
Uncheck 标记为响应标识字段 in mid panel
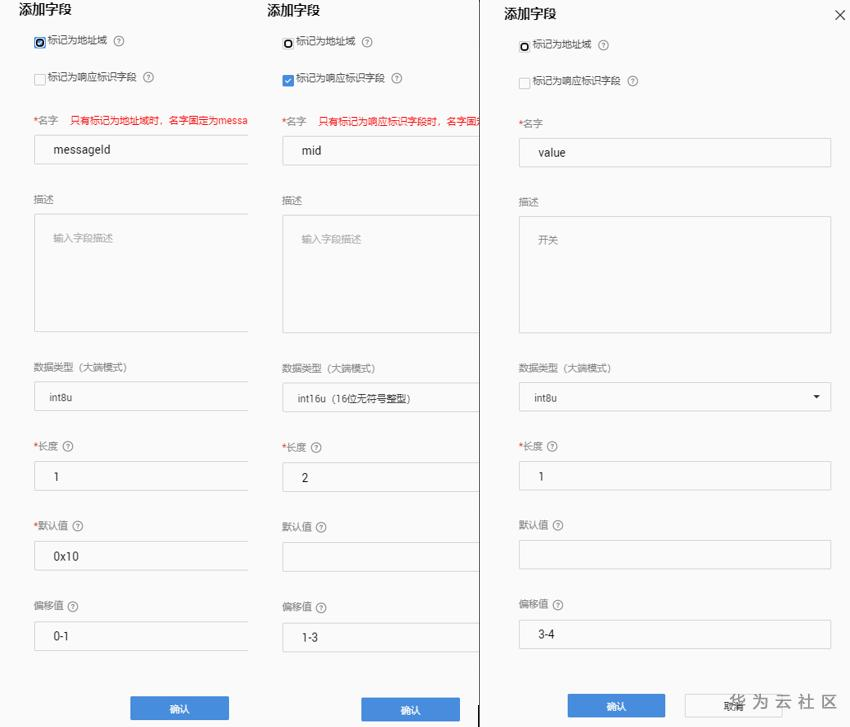coord(288,81)
